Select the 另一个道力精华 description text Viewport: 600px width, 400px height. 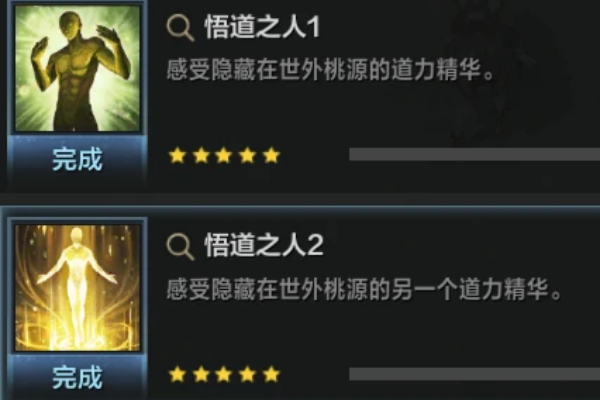tap(469, 289)
